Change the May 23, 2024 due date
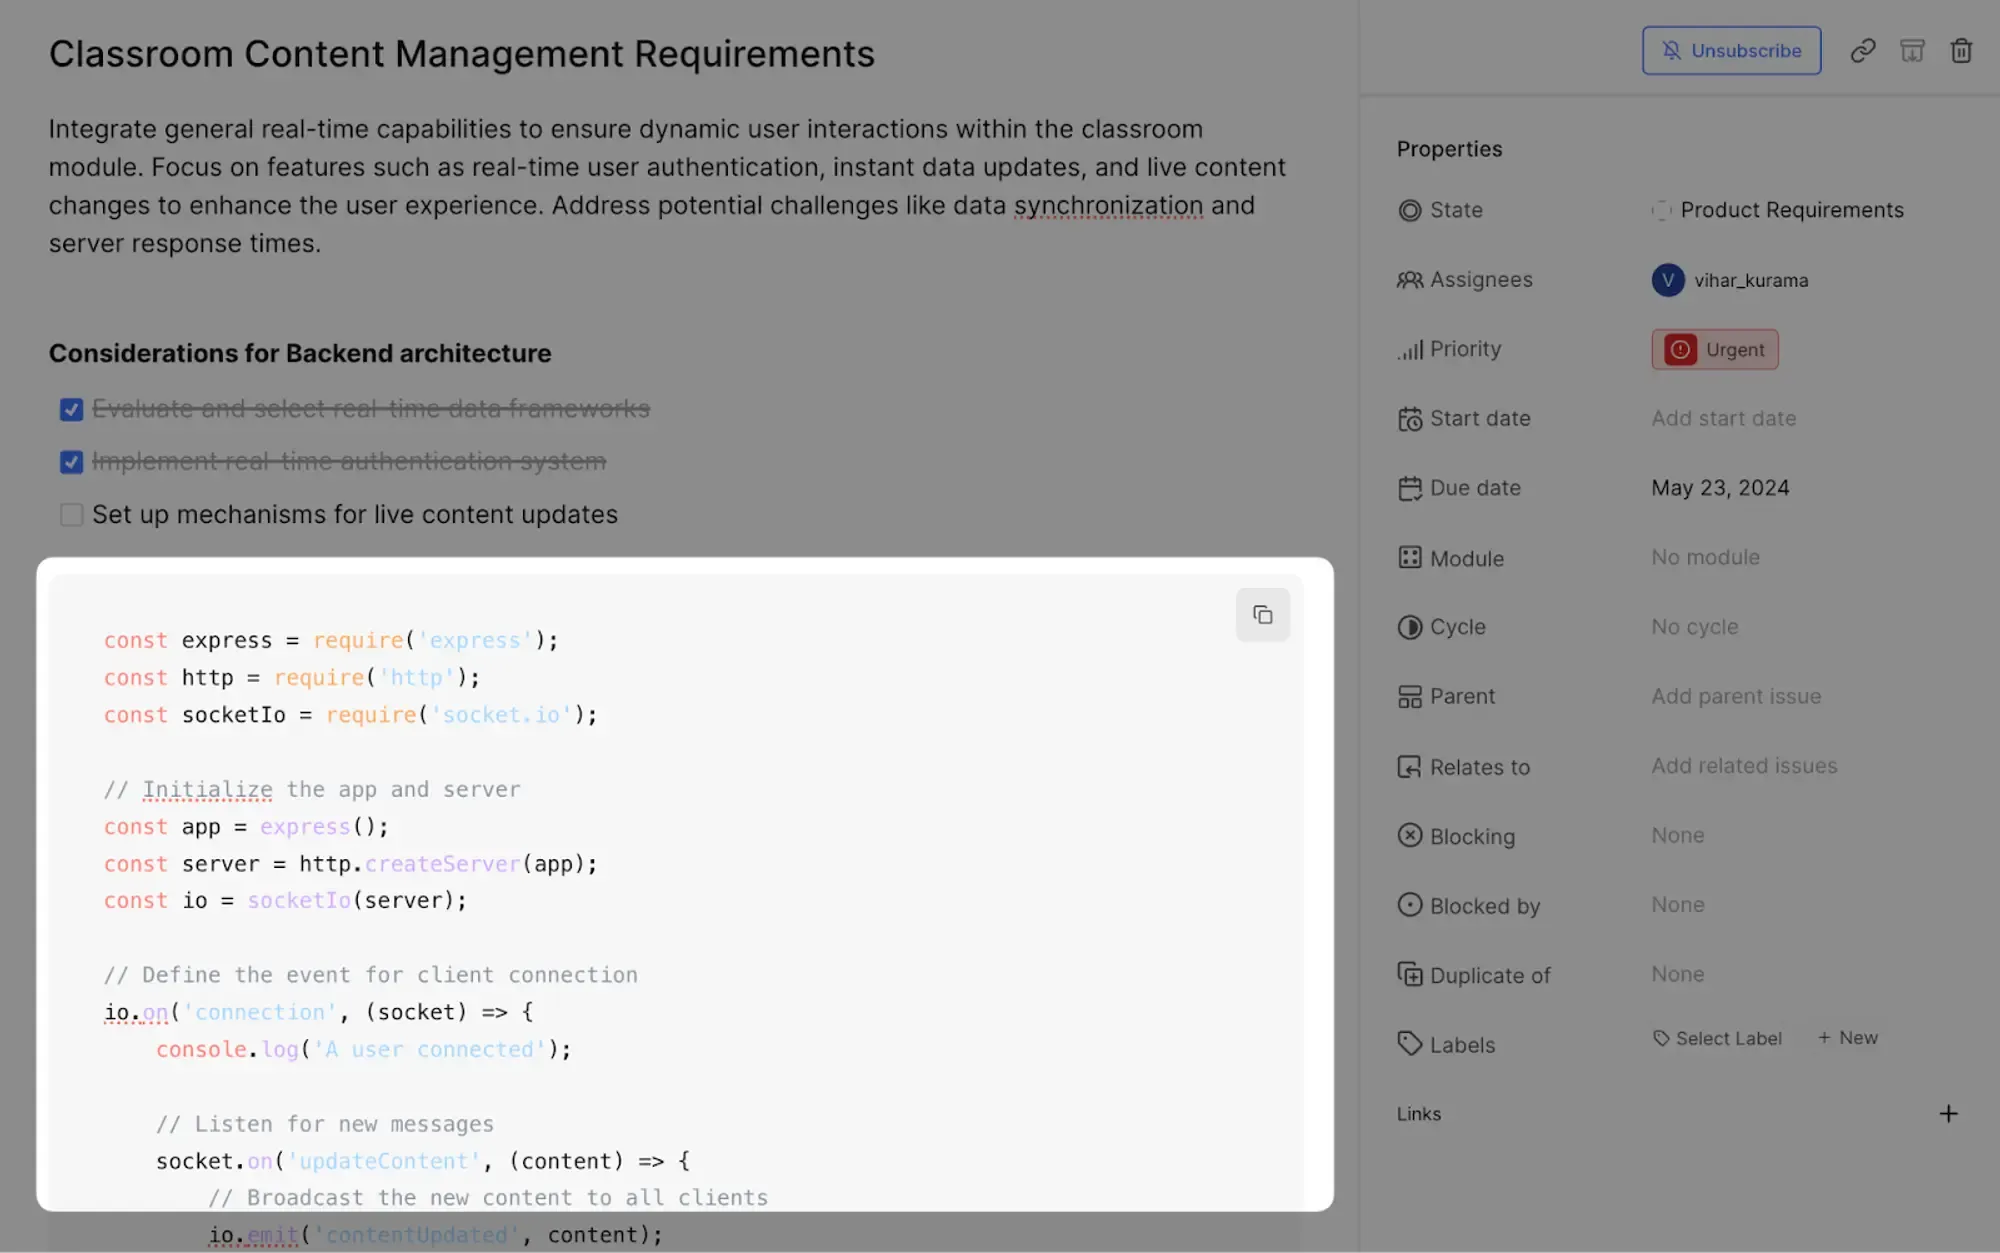Screen dimensions: 2000x1253 pyautogui.click(x=1720, y=488)
